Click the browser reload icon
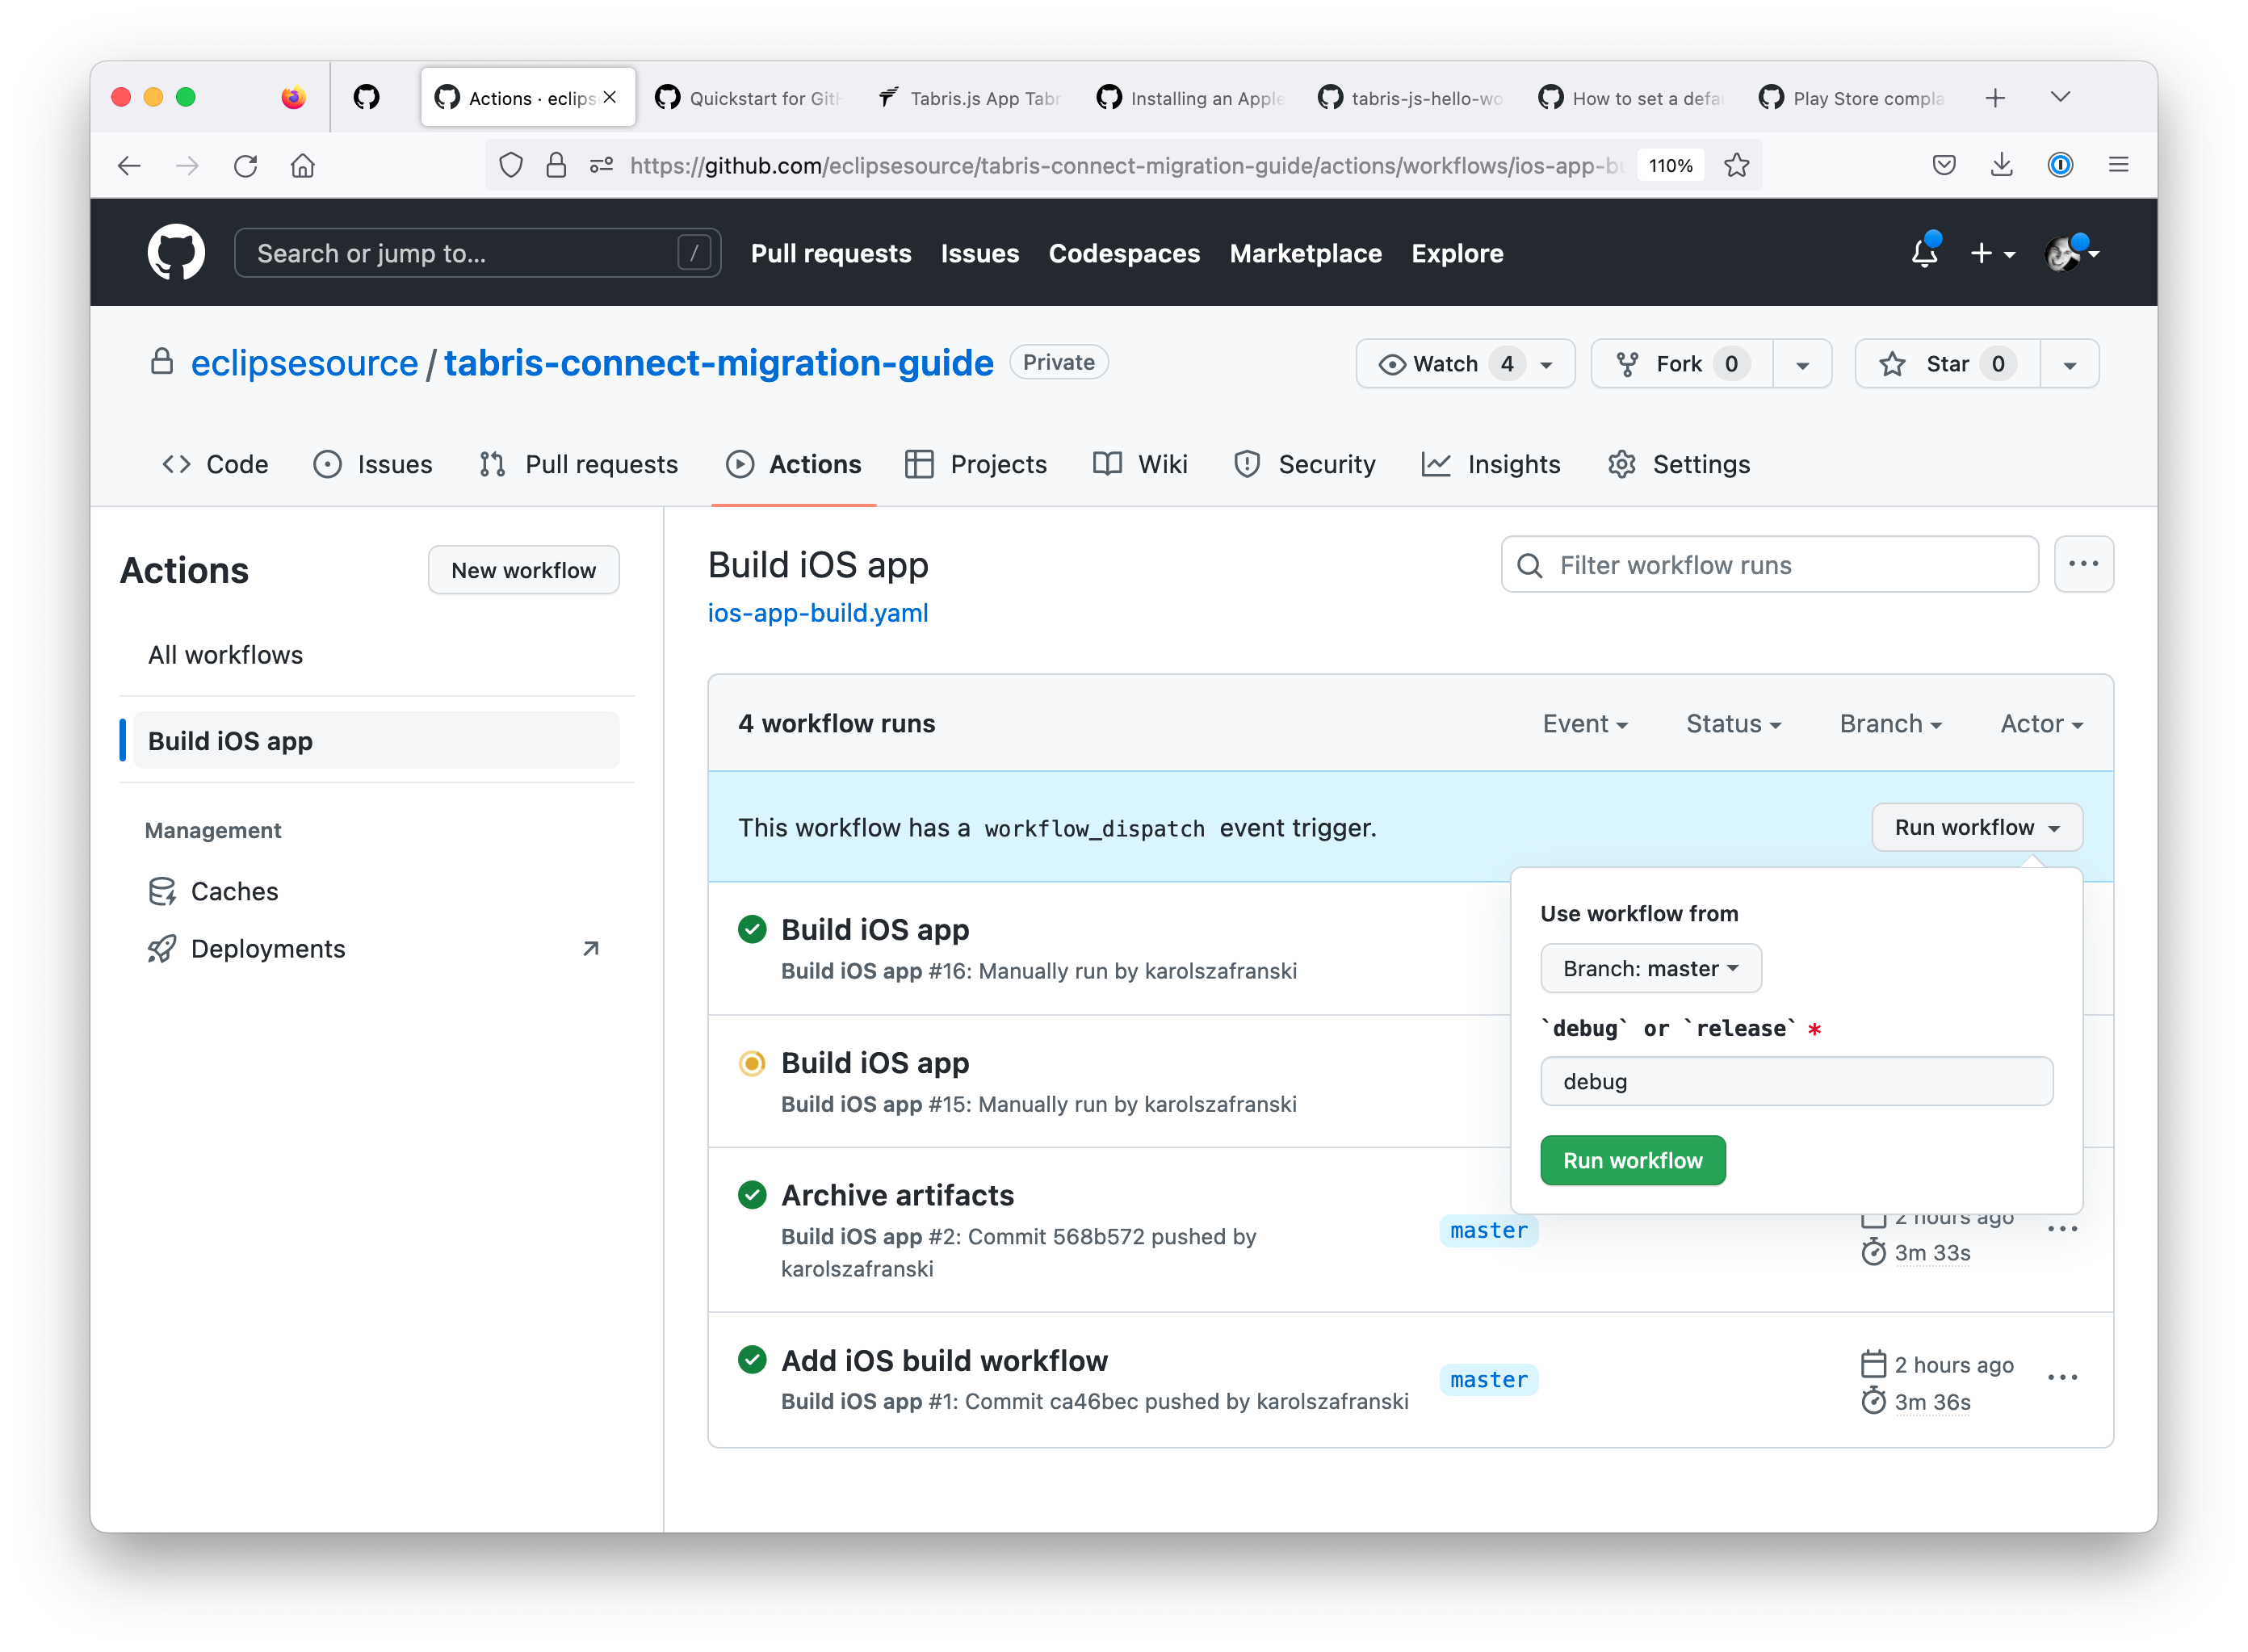Screen dimensions: 2248x1652 [x=245, y=165]
